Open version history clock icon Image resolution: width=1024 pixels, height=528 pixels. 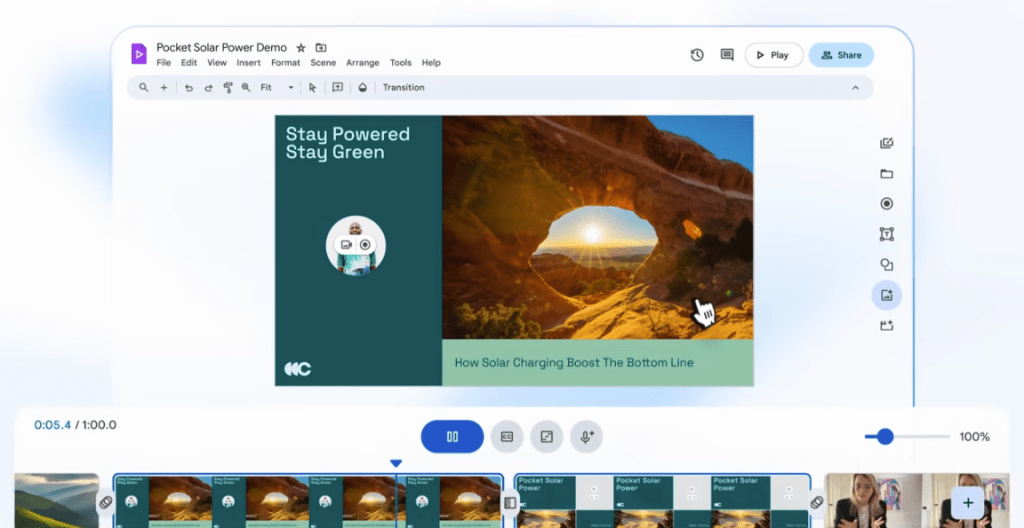pyautogui.click(x=697, y=55)
